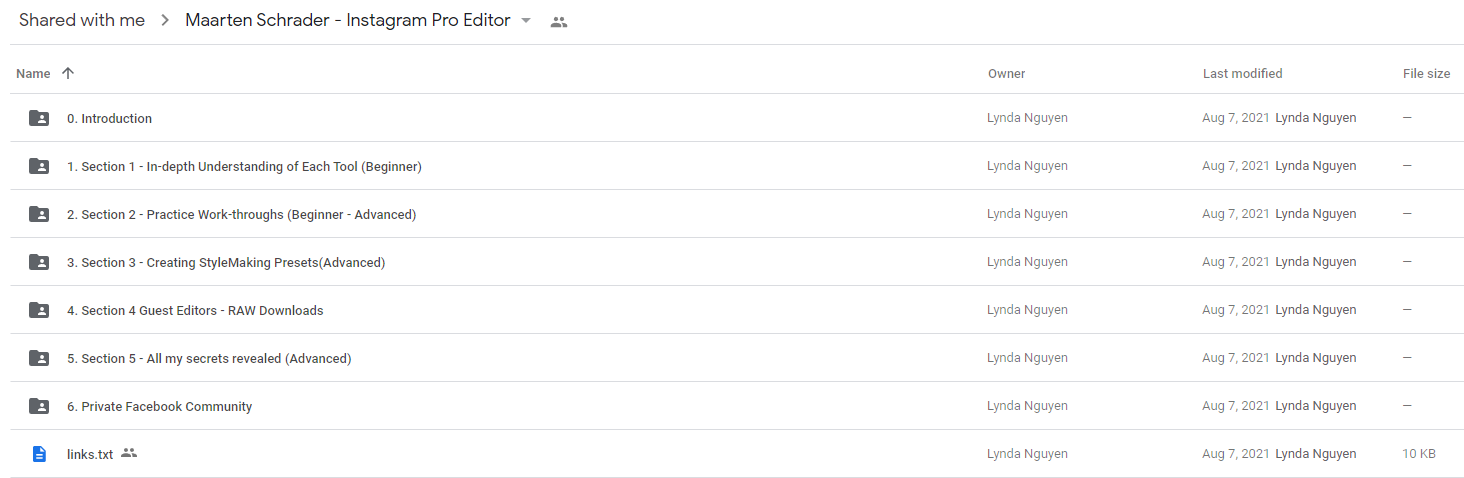Click the Name column header
This screenshot has height=478, width=1464.
coord(33,73)
